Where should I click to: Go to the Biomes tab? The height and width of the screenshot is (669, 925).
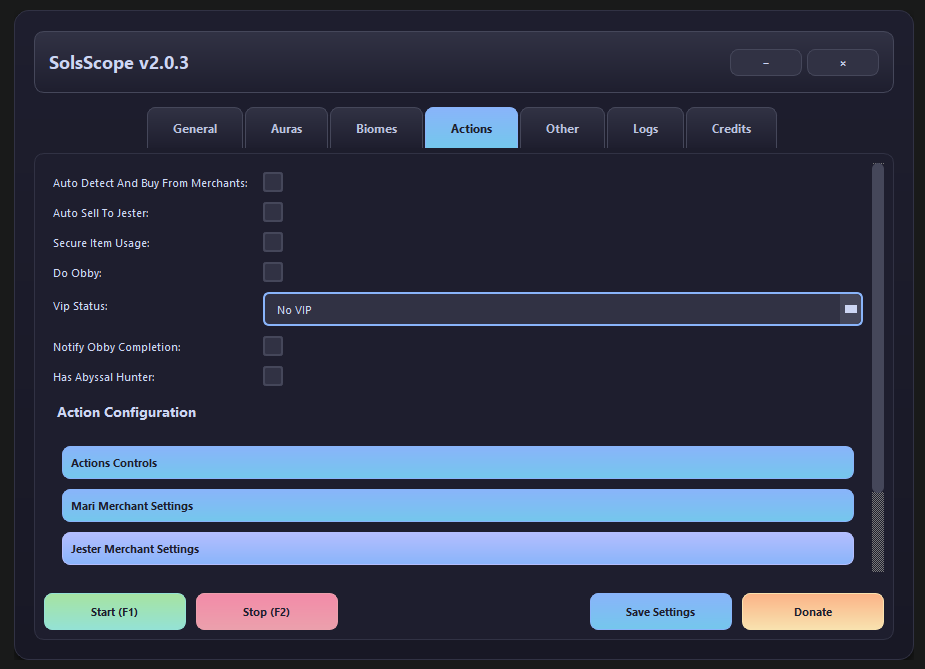(x=376, y=129)
